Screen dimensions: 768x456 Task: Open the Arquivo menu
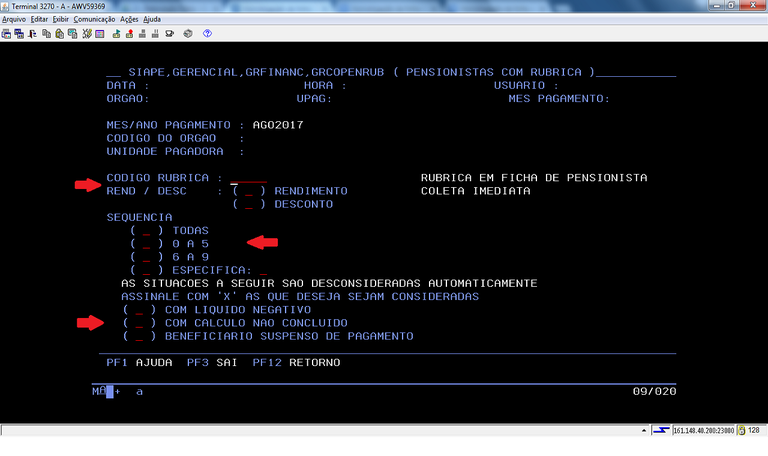(14, 20)
